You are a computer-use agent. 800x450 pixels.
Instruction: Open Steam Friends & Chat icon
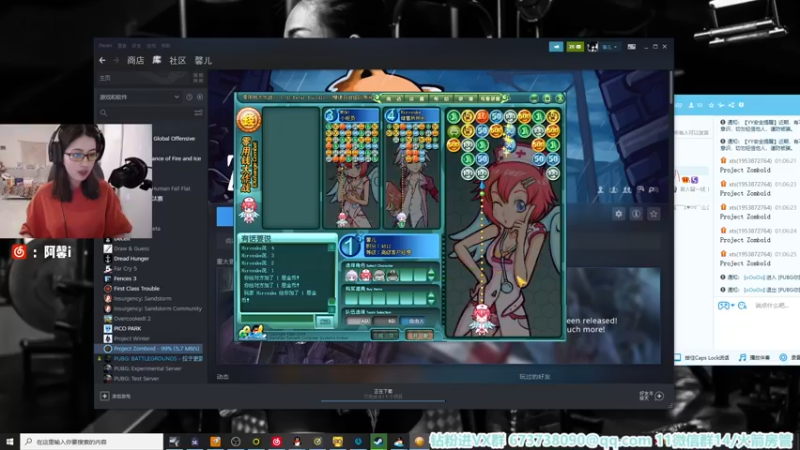click(659, 396)
